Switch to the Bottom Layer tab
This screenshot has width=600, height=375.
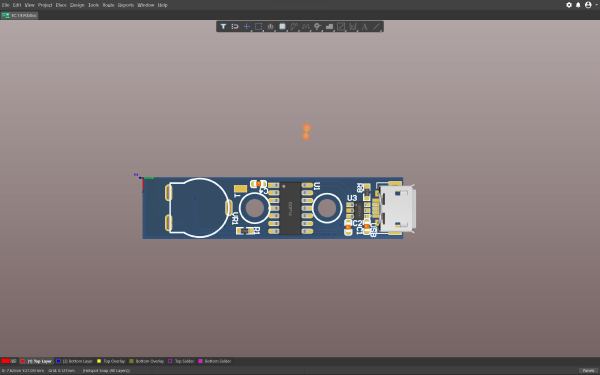click(75, 361)
